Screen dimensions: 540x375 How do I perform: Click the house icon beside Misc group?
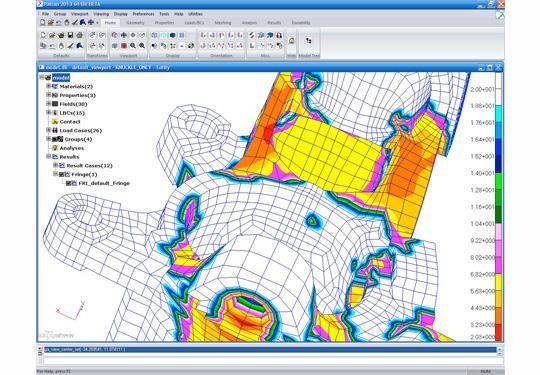tap(291, 41)
